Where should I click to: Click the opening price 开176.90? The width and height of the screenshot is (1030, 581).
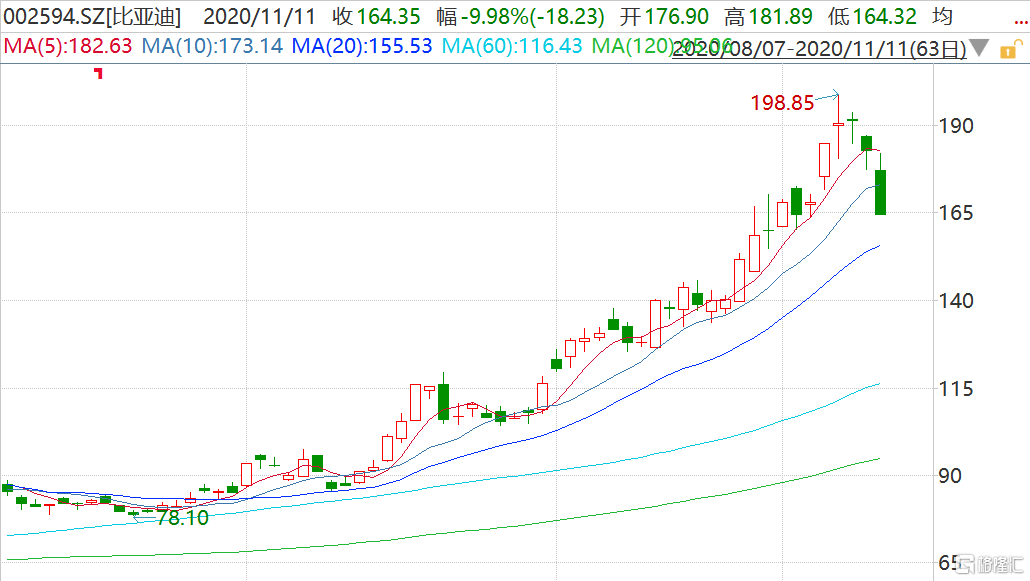[664, 16]
